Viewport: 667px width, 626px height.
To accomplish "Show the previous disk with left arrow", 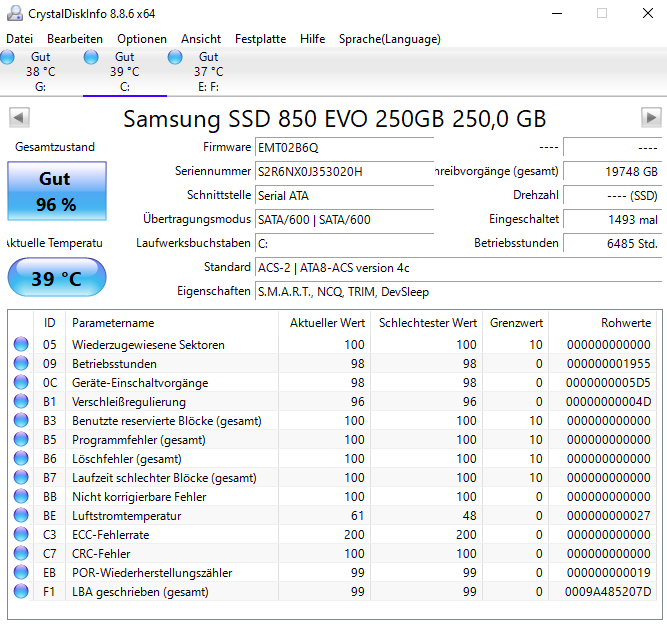I will (x=19, y=117).
